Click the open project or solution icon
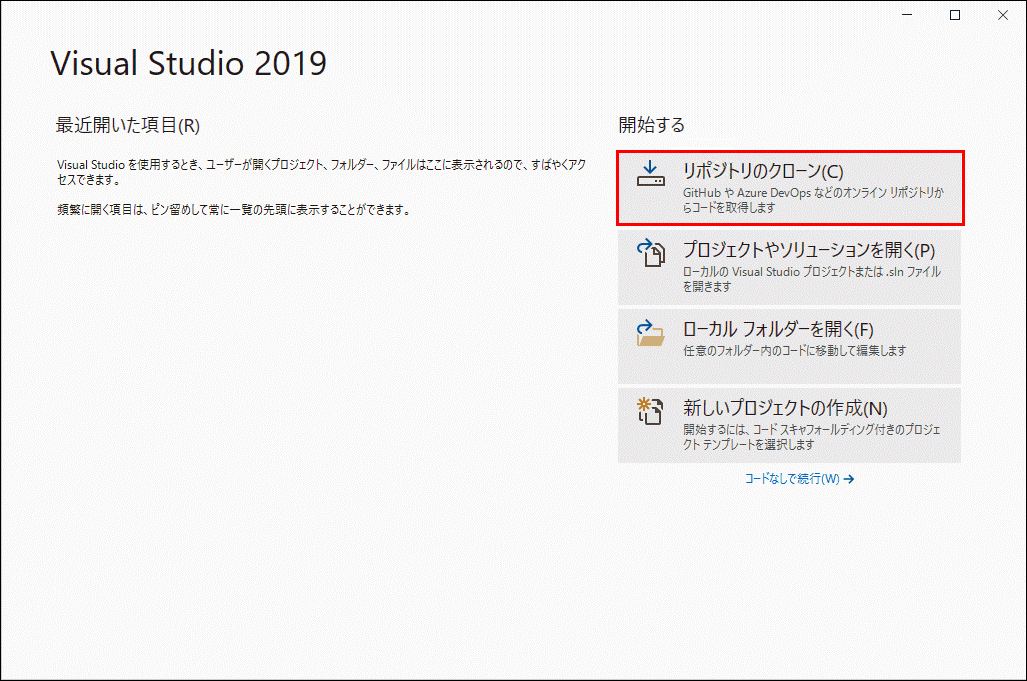This screenshot has height=681, width=1027. click(650, 253)
